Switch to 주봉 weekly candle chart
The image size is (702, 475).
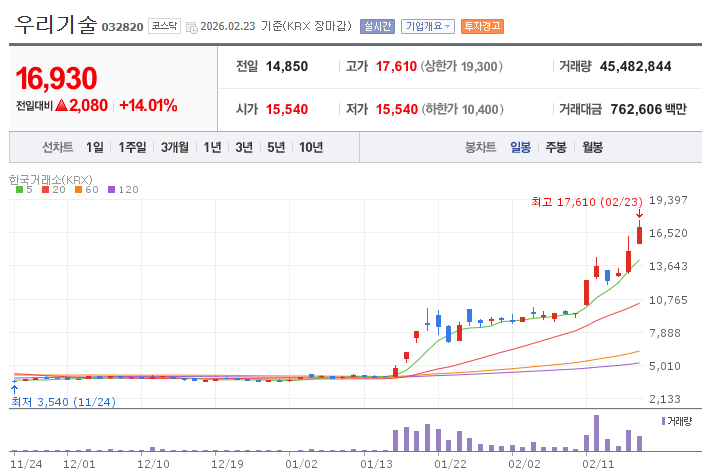556,147
